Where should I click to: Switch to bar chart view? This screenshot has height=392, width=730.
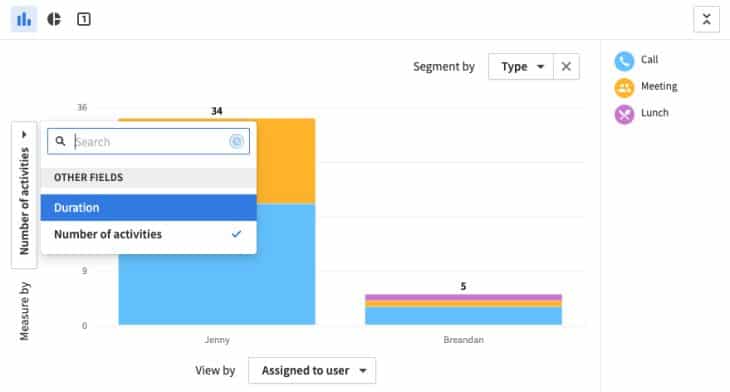click(24, 19)
